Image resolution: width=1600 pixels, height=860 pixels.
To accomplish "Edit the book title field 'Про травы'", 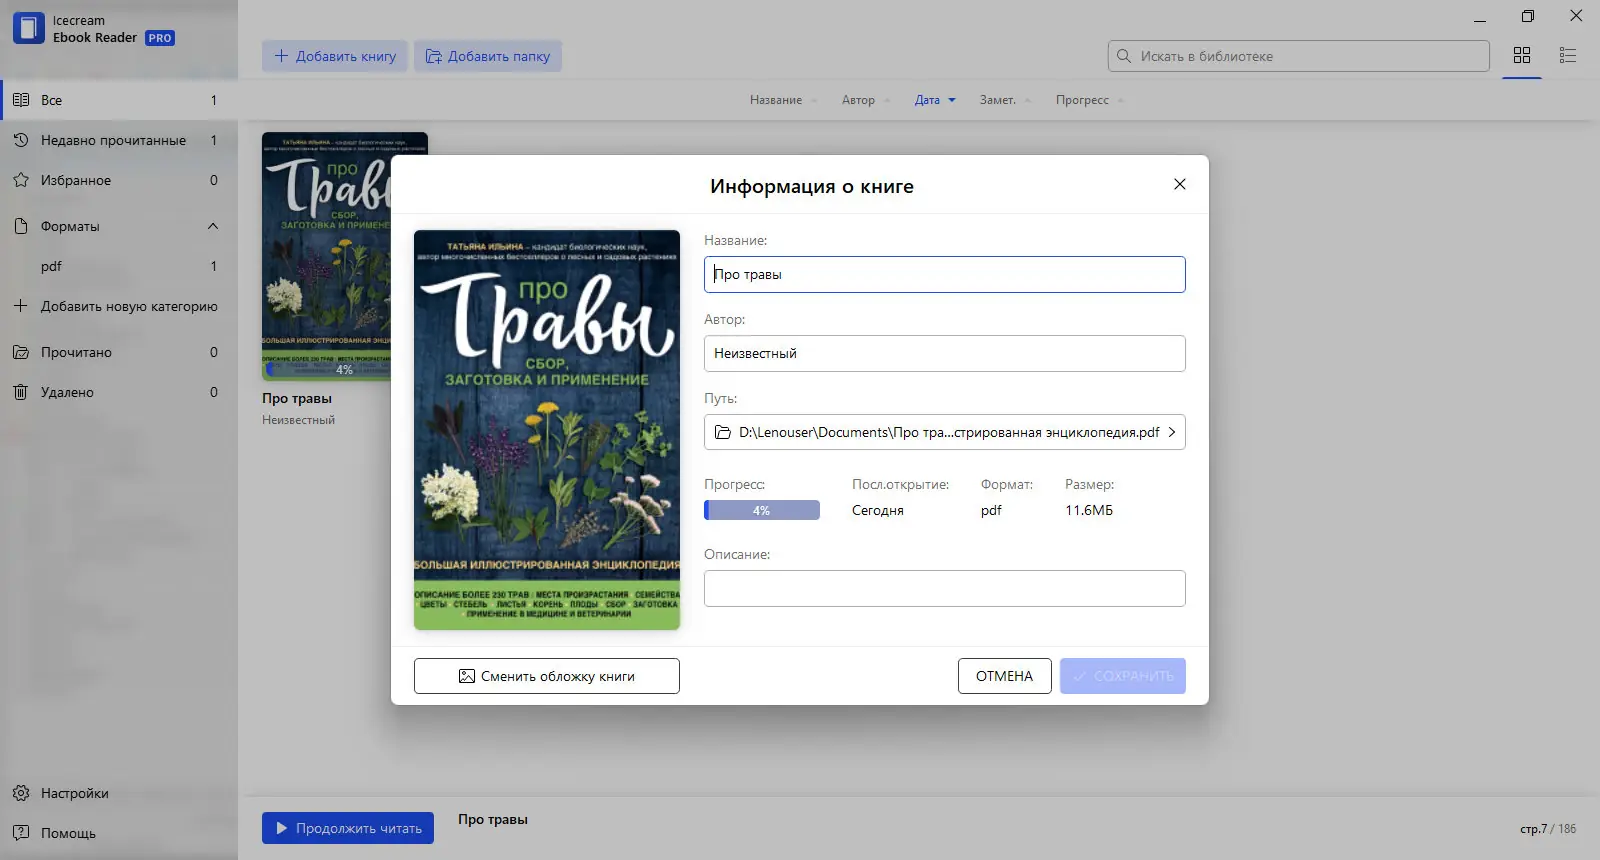I will (x=944, y=274).
